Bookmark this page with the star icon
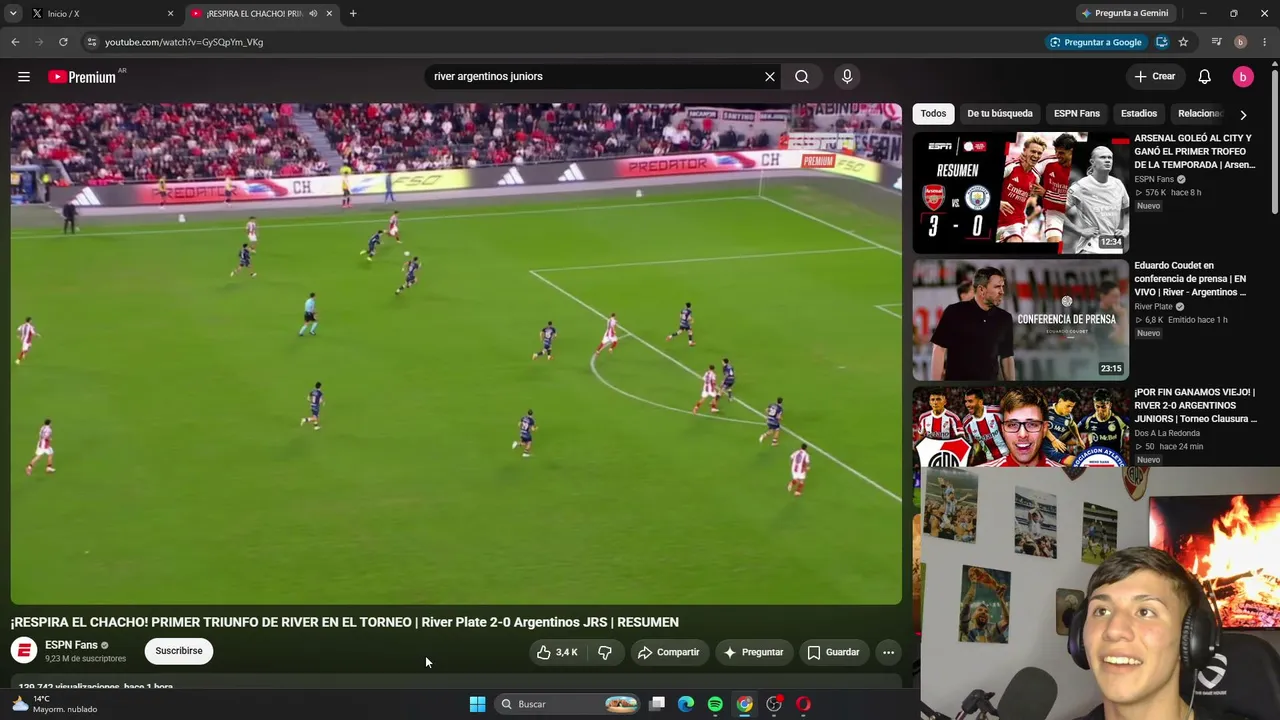1280x720 pixels. click(1183, 42)
